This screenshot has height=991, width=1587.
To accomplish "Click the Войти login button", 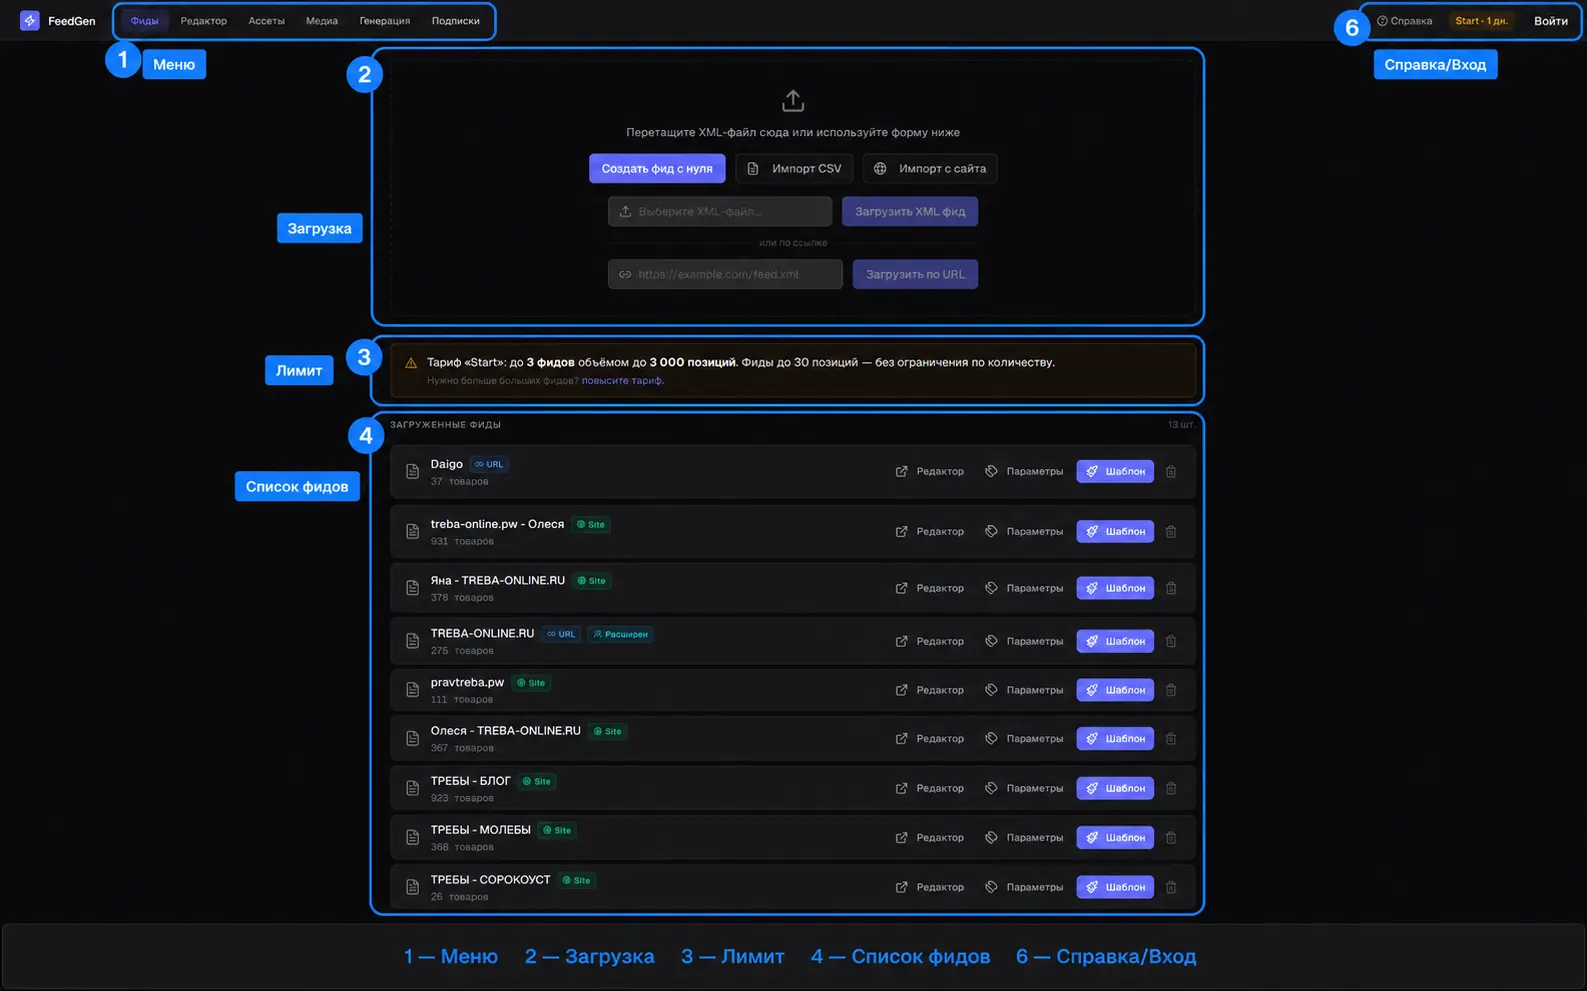I will pos(1551,21).
